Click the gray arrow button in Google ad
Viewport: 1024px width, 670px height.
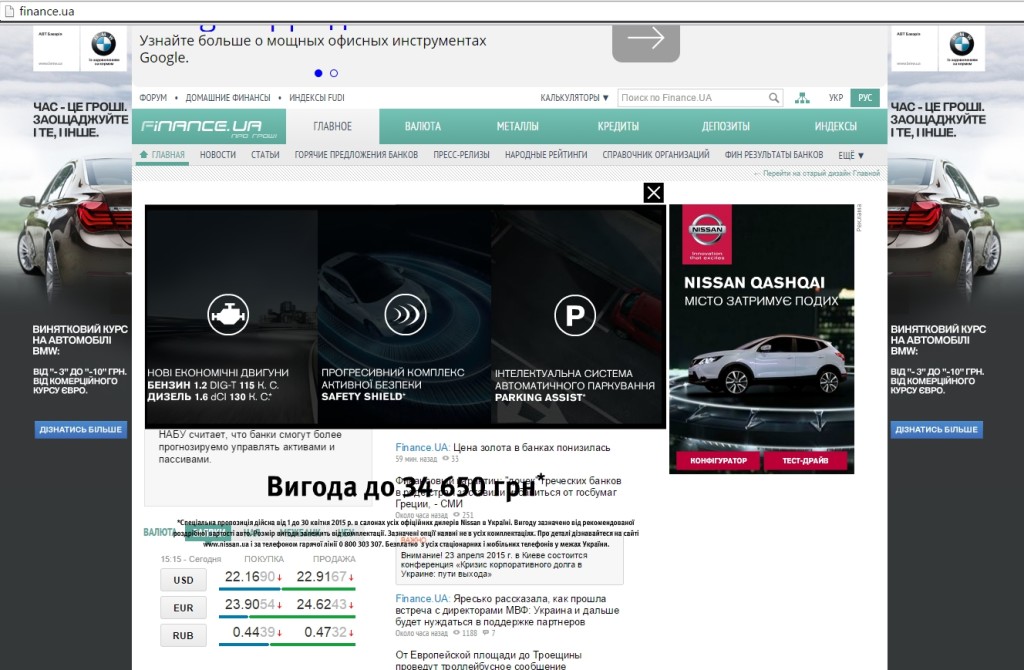pos(646,42)
